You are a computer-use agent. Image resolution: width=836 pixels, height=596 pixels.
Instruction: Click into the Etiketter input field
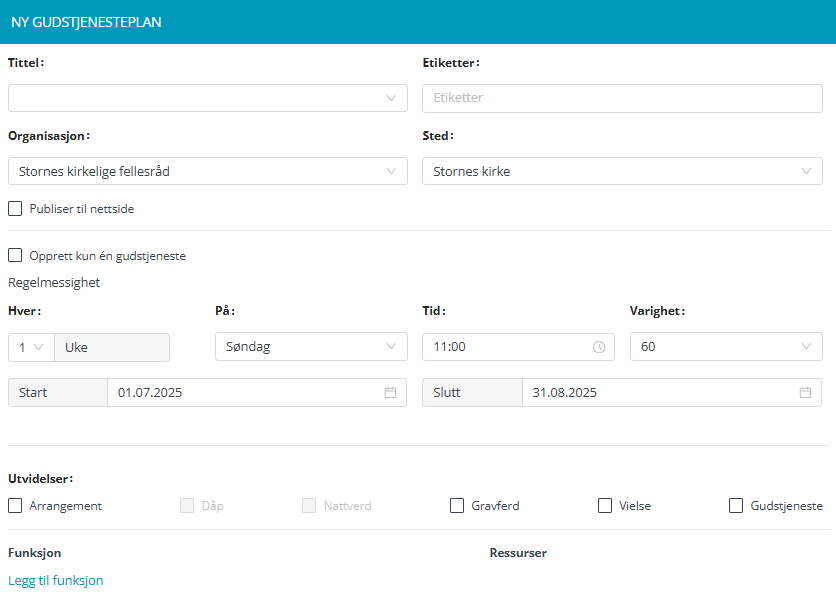pos(621,98)
